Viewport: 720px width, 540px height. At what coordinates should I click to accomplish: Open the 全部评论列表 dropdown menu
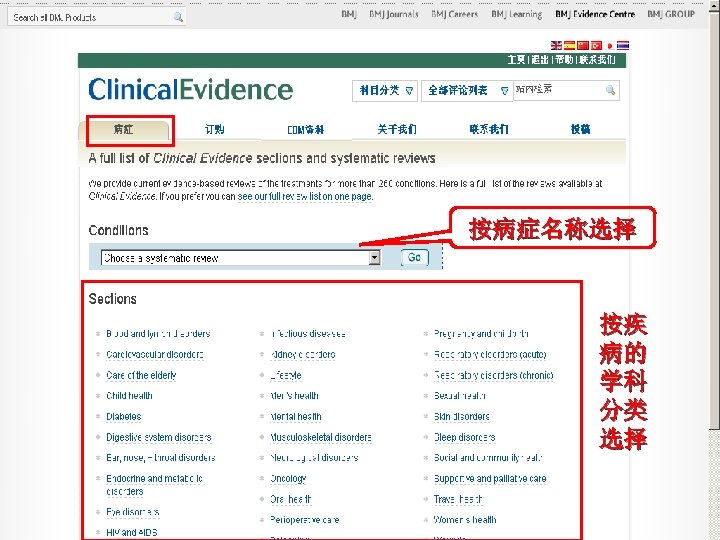pyautogui.click(x=467, y=90)
